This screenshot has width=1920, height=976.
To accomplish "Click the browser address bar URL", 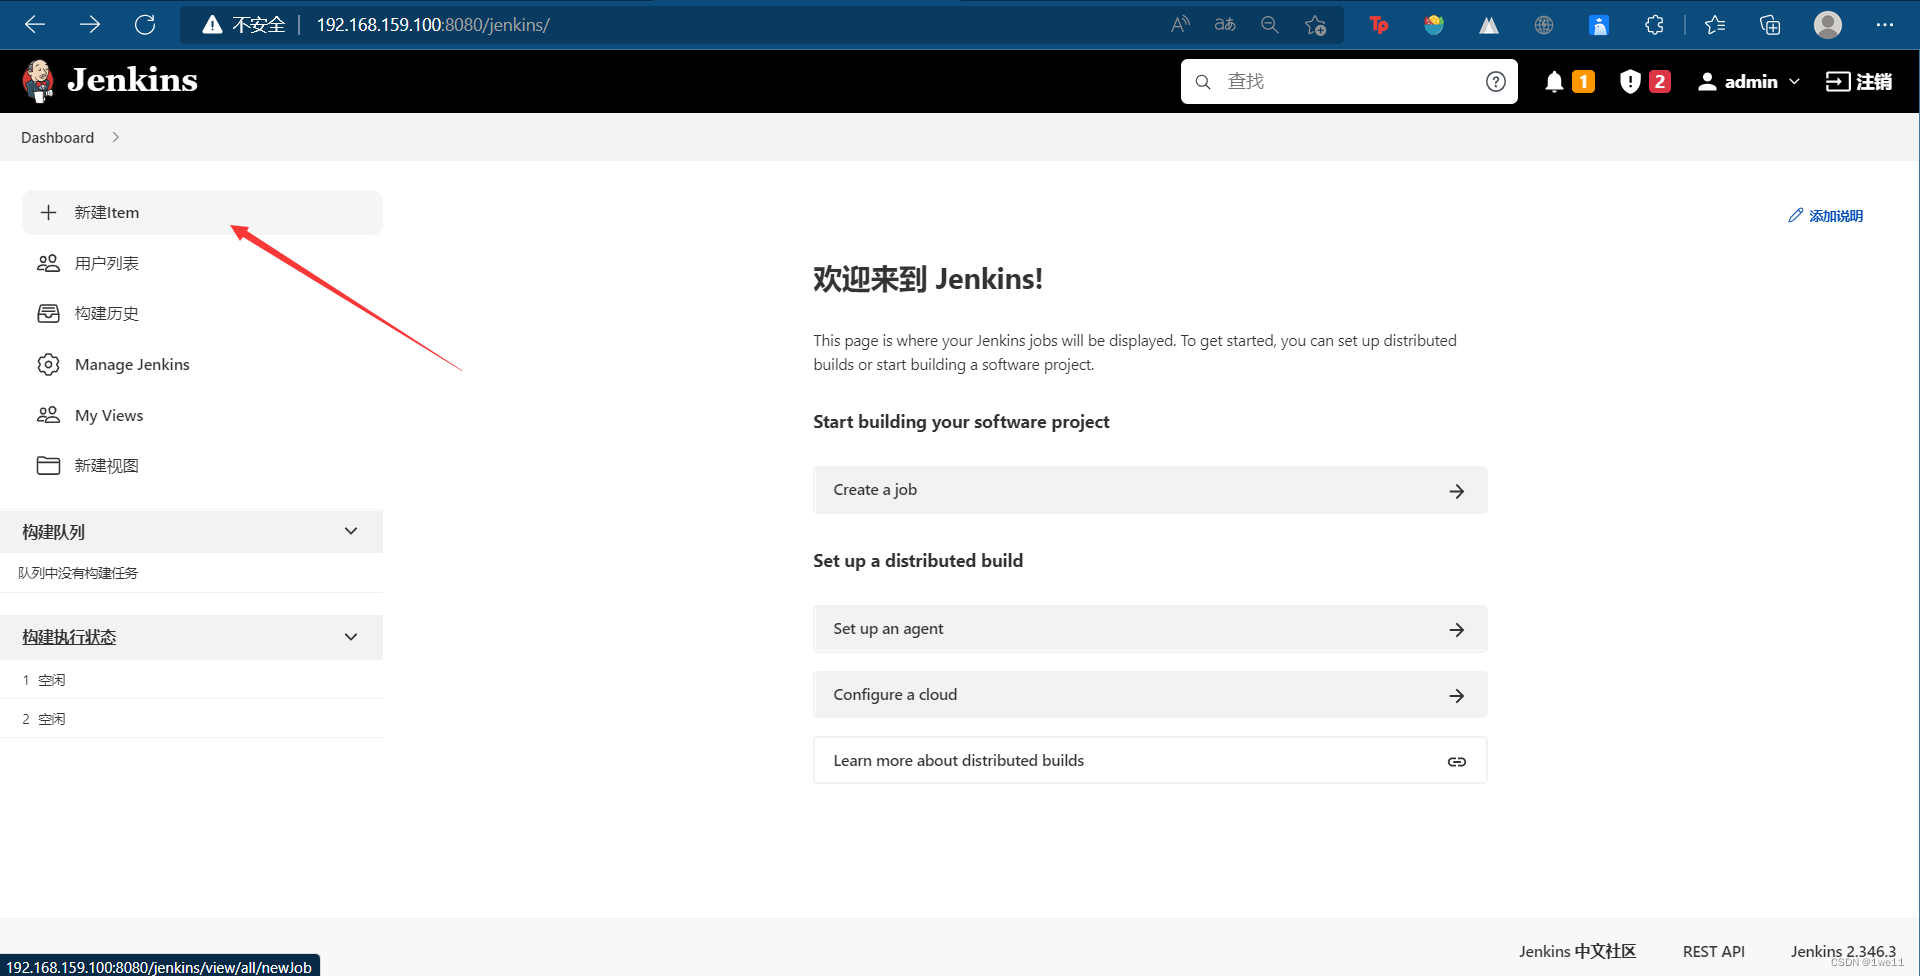I will tap(433, 25).
